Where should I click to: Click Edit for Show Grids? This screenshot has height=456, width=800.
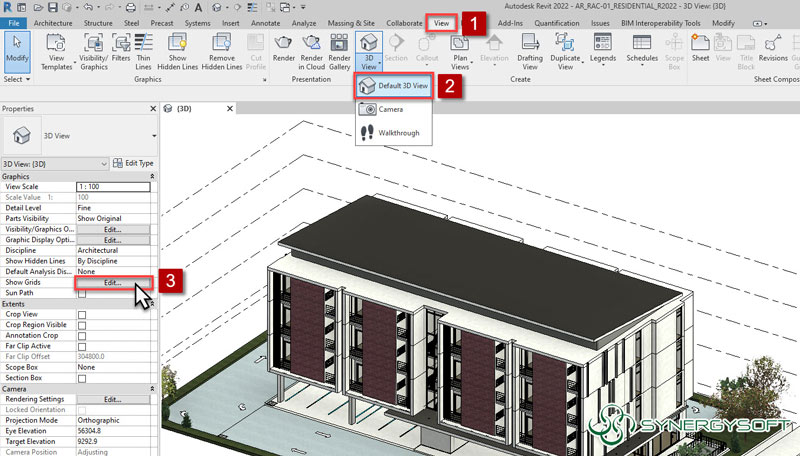(113, 282)
